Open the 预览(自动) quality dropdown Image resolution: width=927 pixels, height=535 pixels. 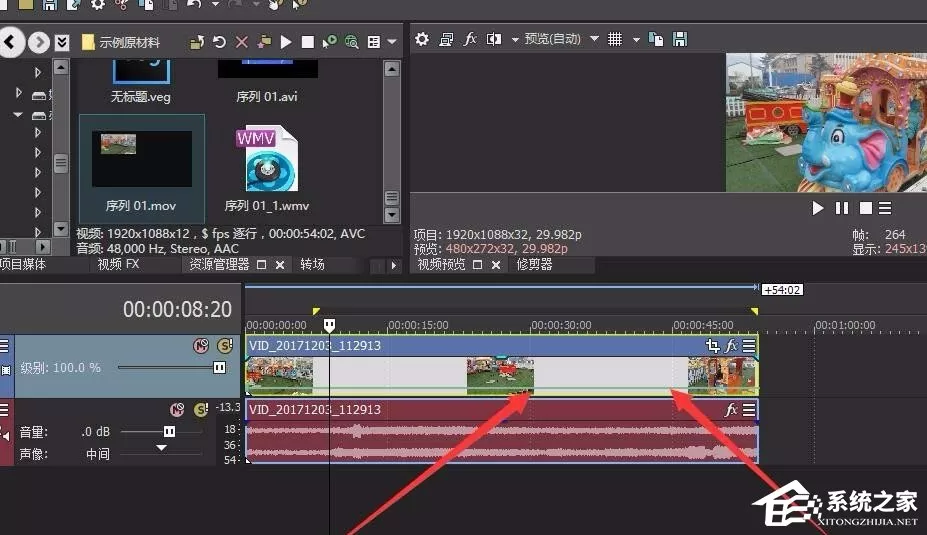[594, 39]
